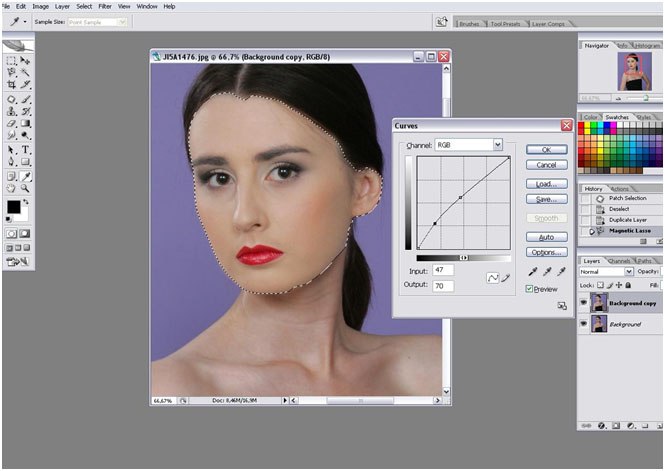This screenshot has height=471, width=665.
Task: Choose the pencil draw-curve icon in Curves
Action: [x=506, y=277]
